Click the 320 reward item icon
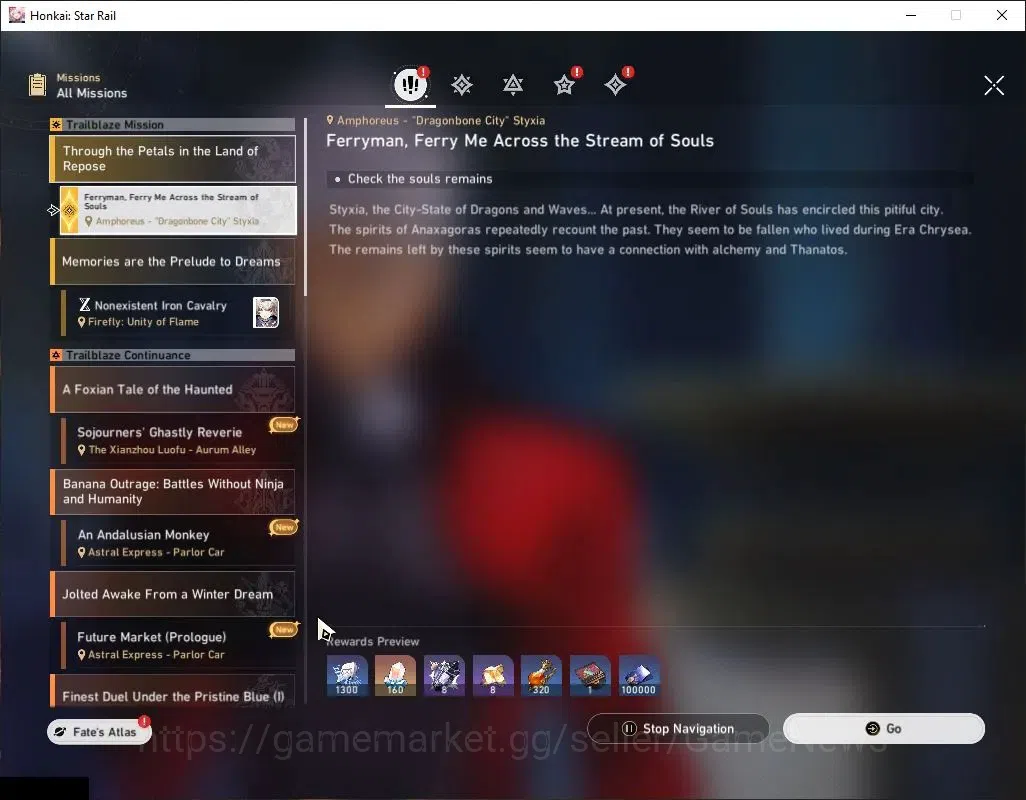 (x=541, y=675)
